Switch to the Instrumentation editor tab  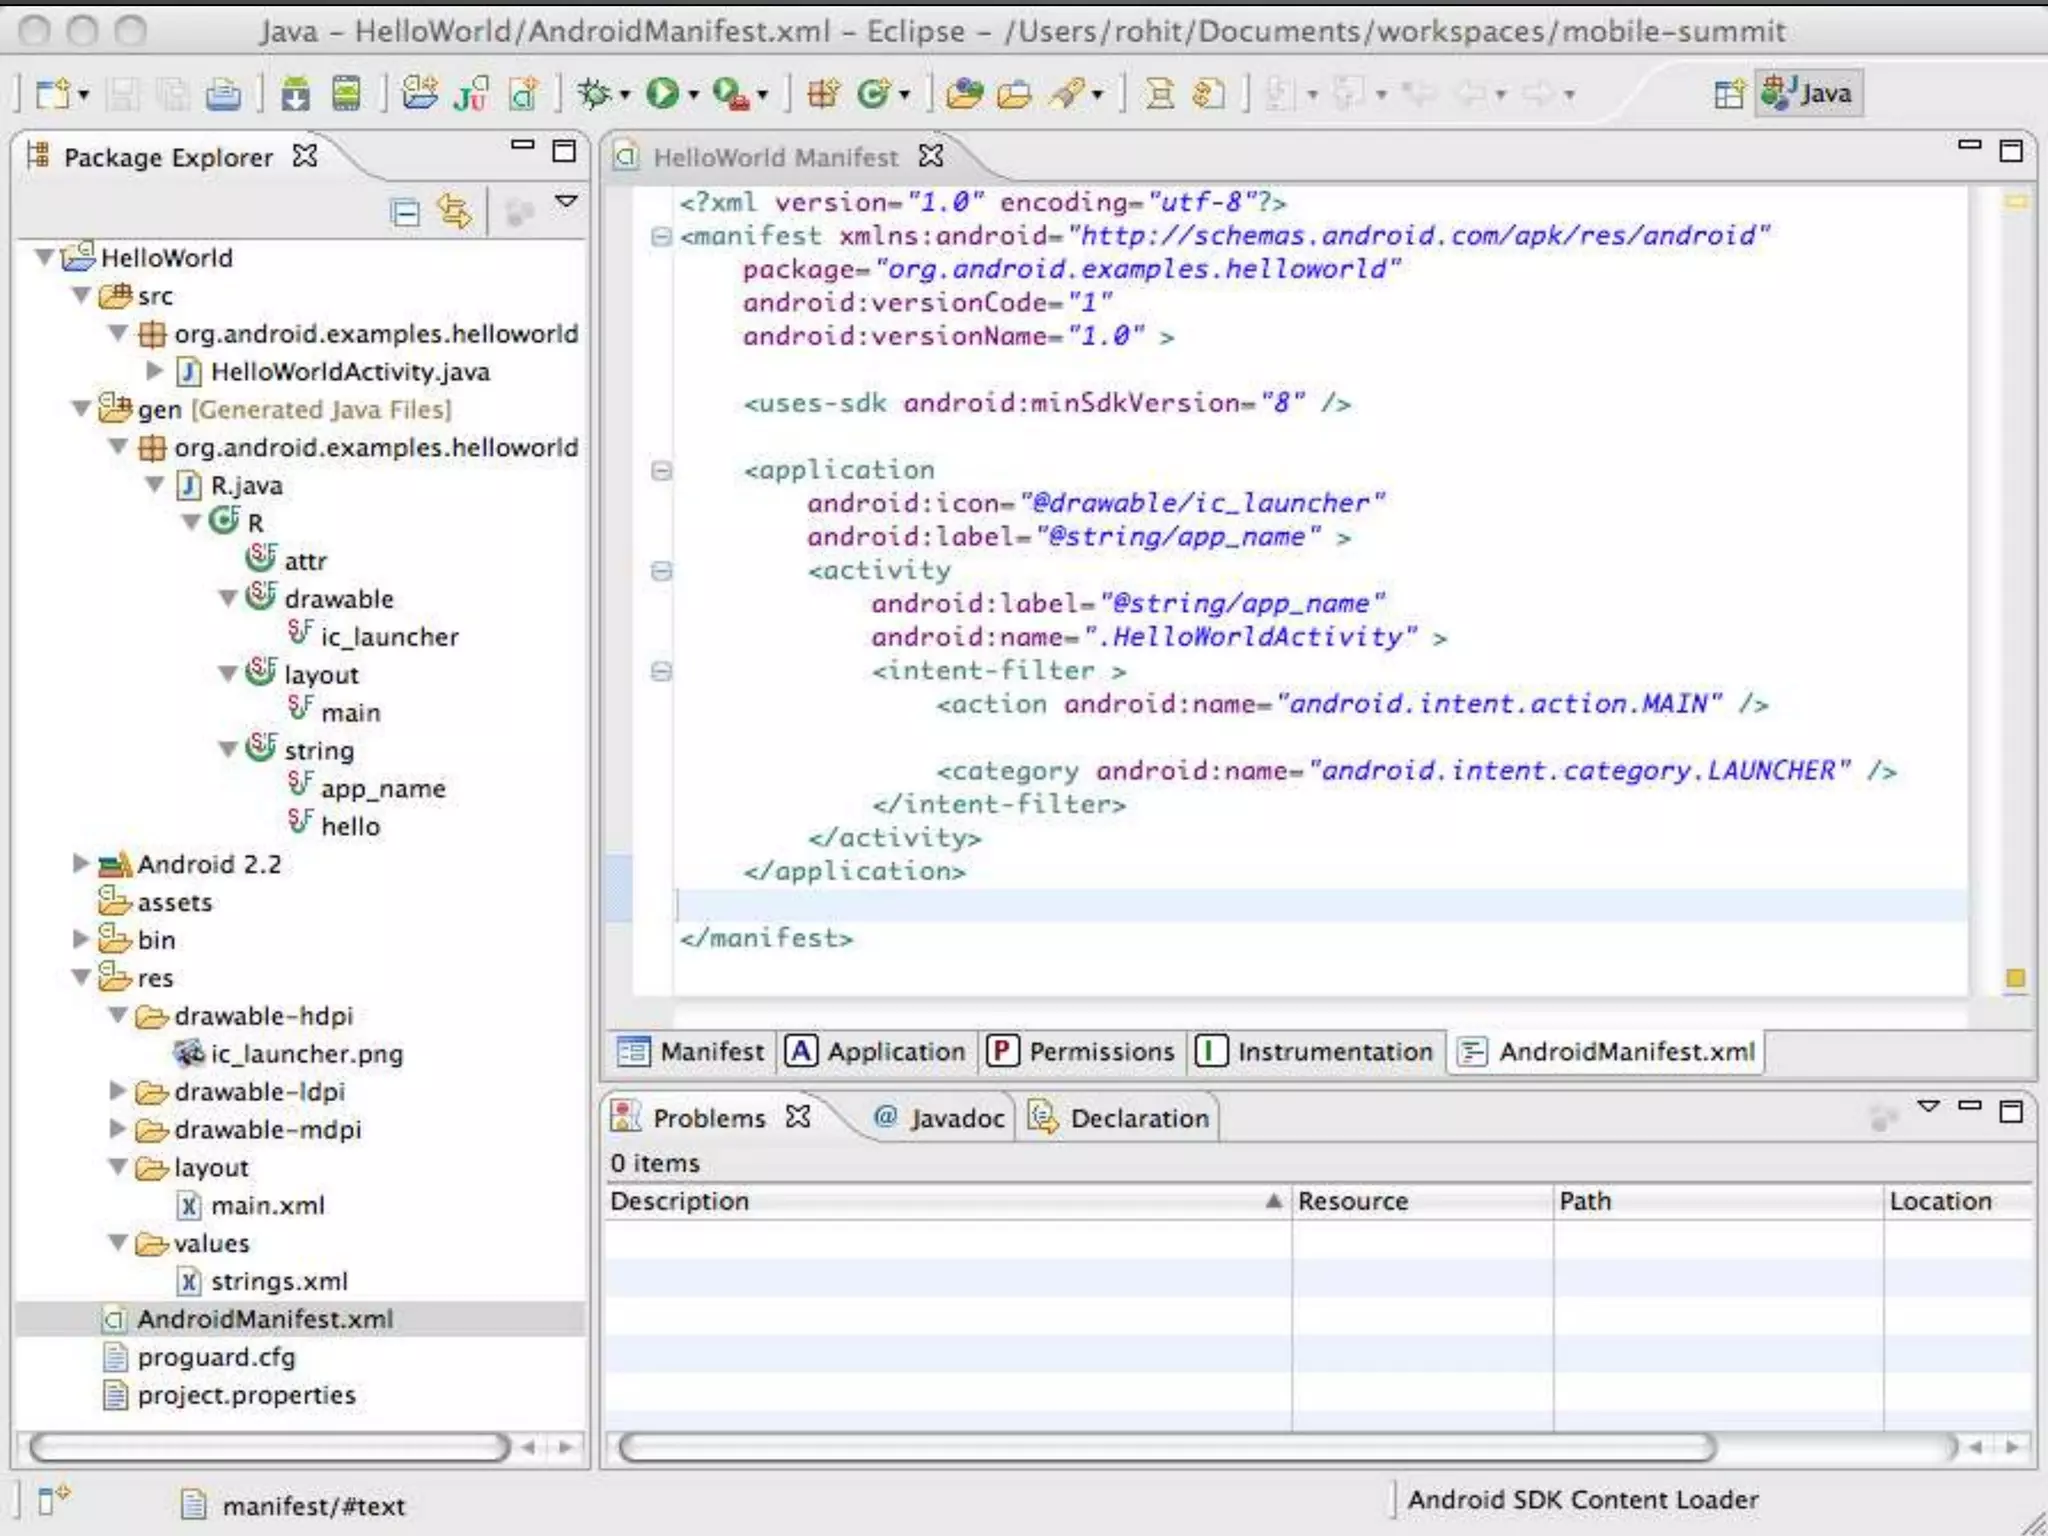tap(1315, 1052)
